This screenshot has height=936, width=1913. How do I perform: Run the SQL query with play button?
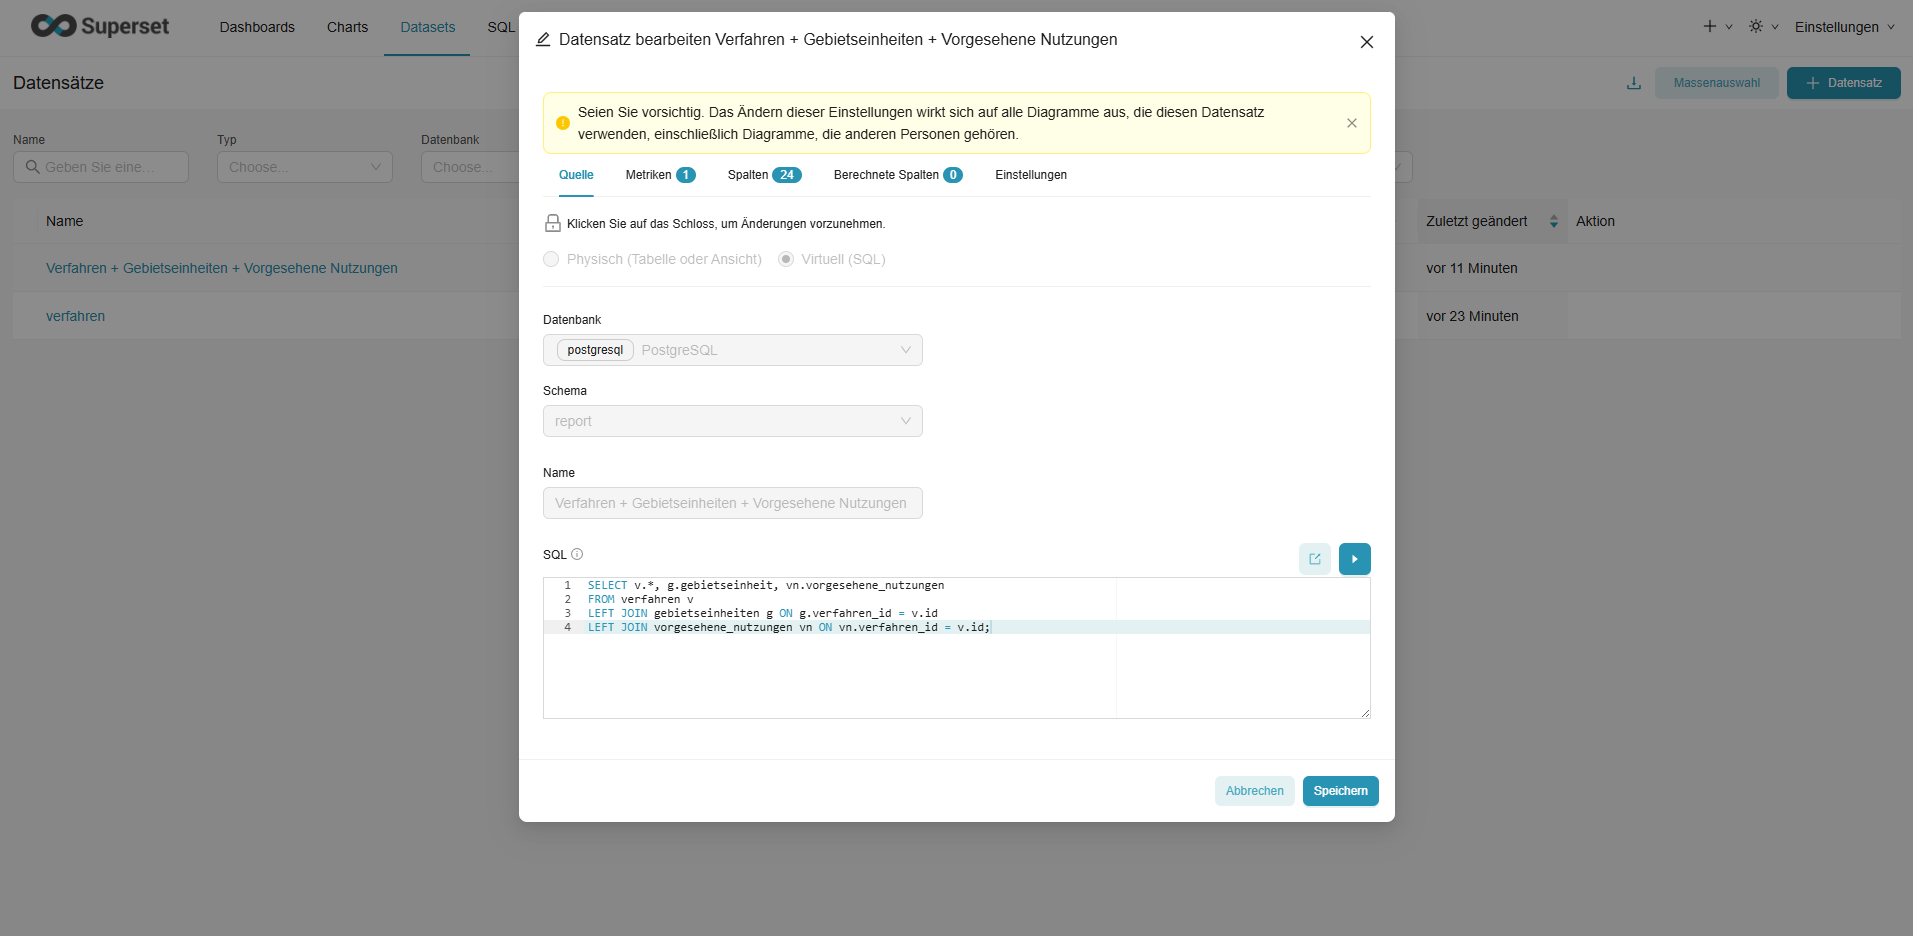click(x=1354, y=559)
